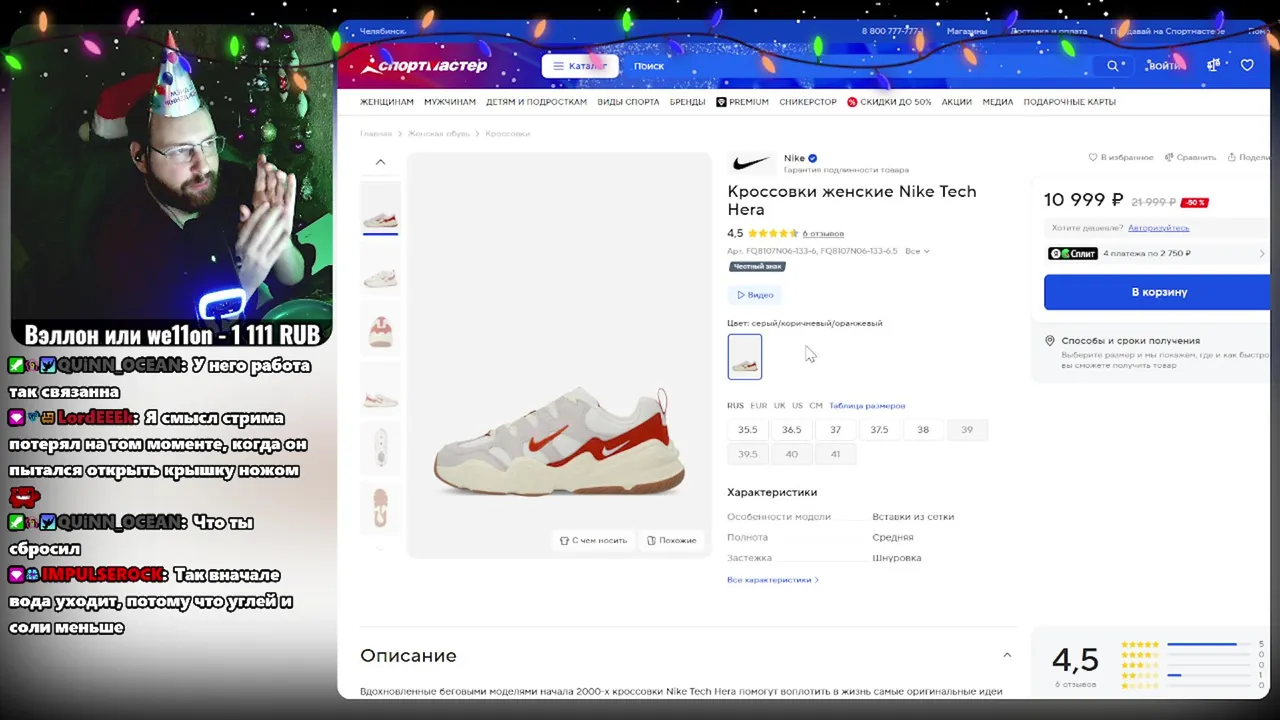Play the product Видео
This screenshot has width=1280, height=720.
coord(755,295)
